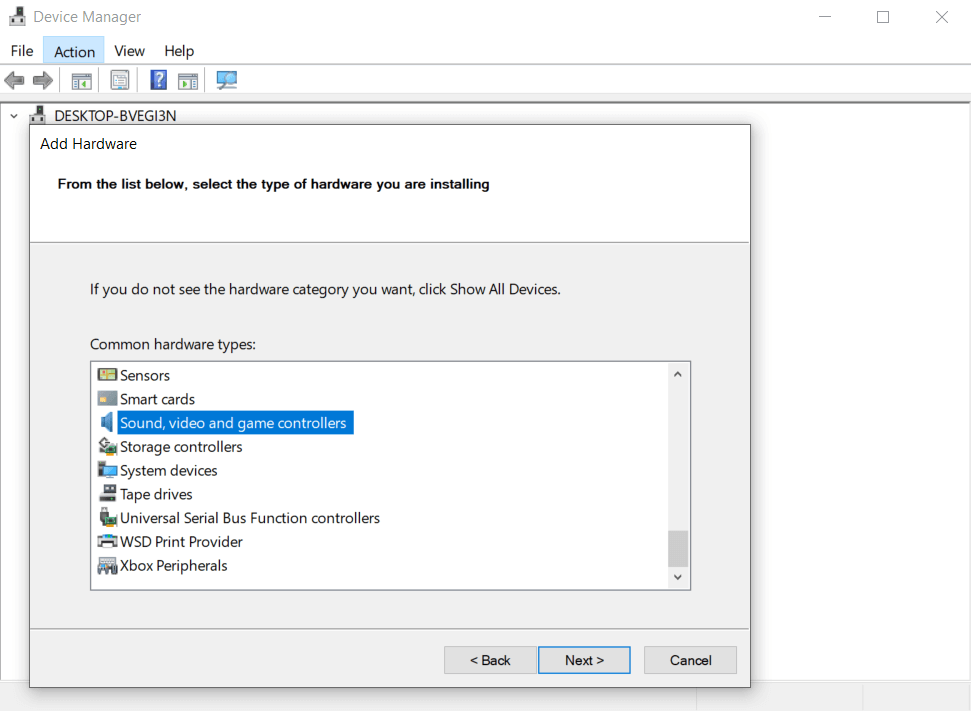Click the Back arrow toolbar icon

pyautogui.click(x=14, y=81)
